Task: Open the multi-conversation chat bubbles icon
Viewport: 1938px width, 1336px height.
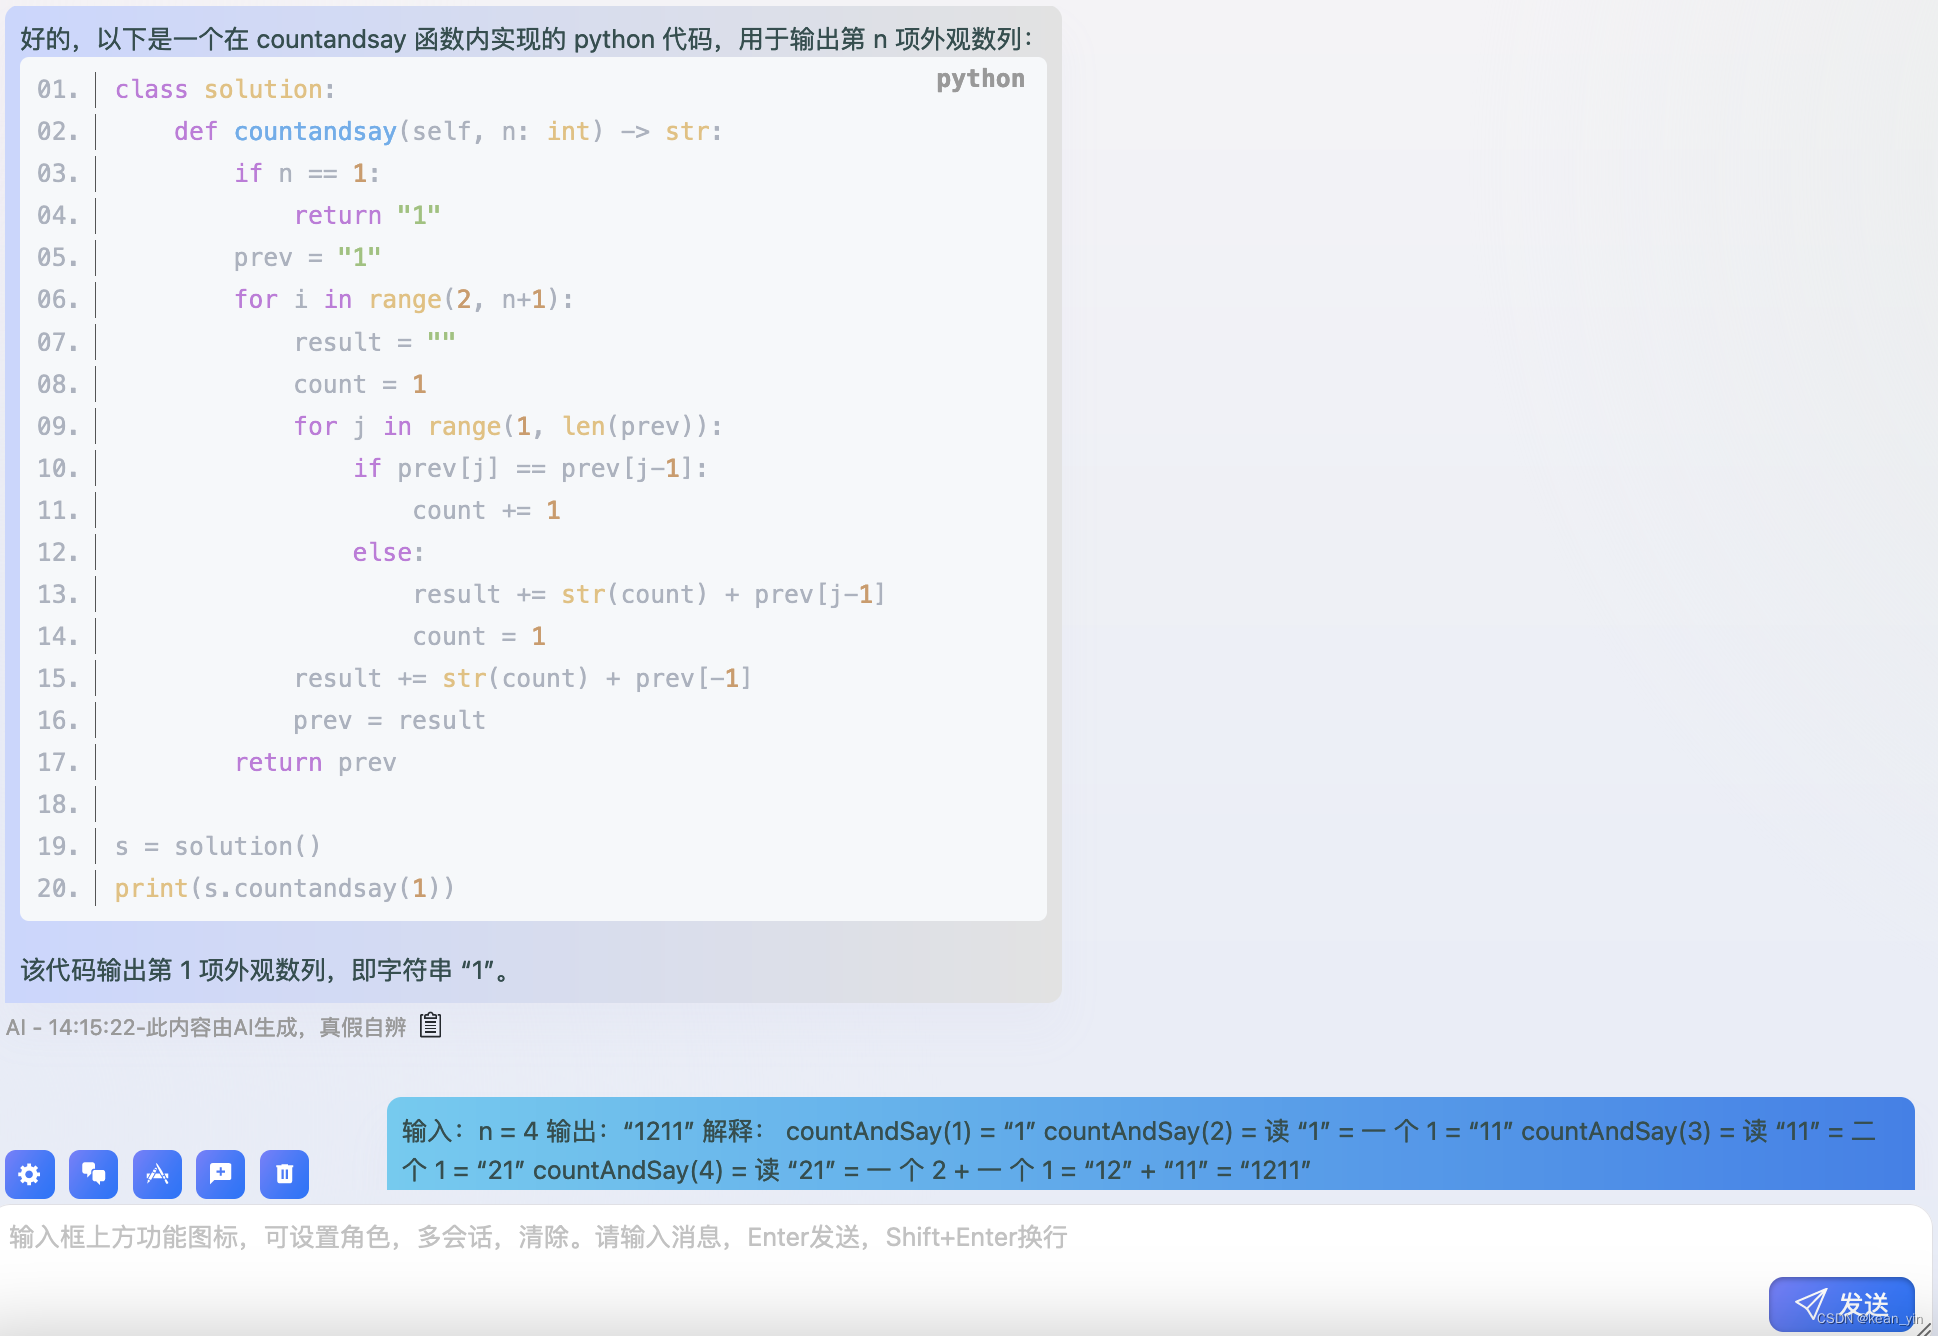Action: [x=94, y=1174]
